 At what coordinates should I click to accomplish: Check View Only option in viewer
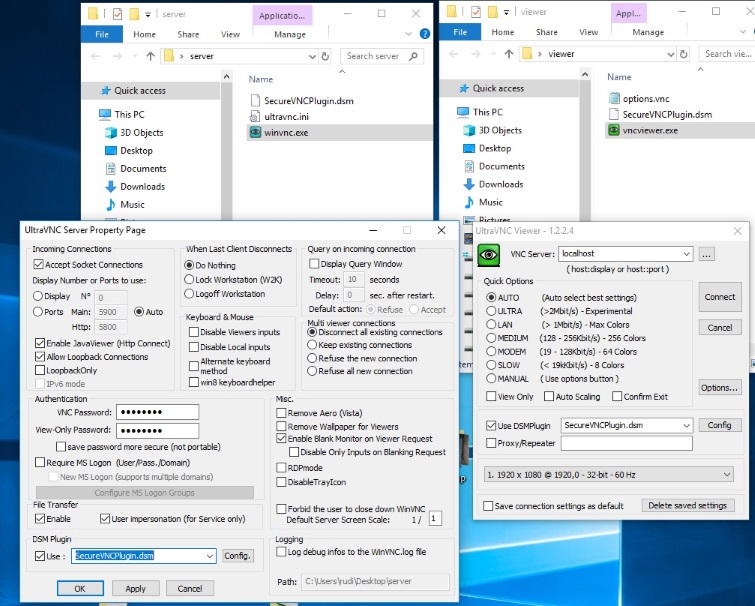click(491, 396)
